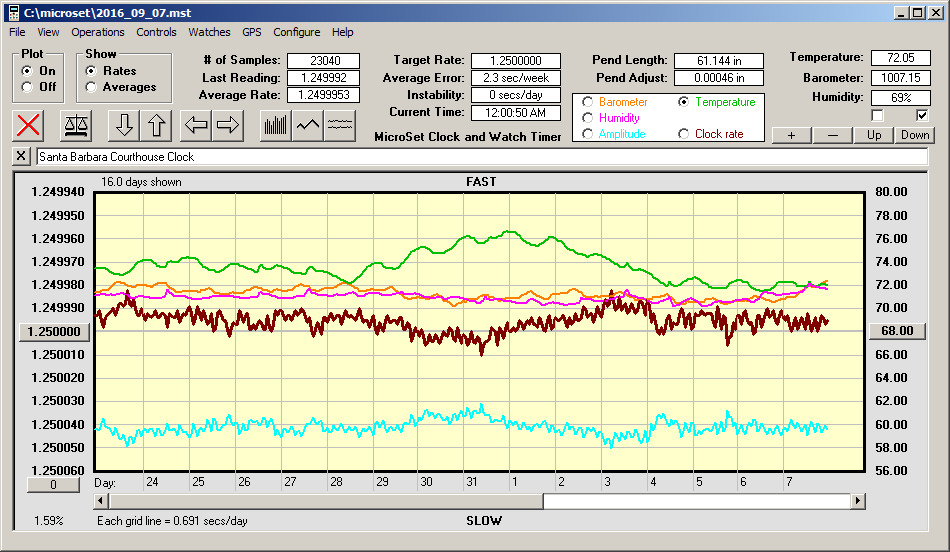950x552 pixels.
Task: Click the Pend Adjust field 0.00046 in
Action: (x=719, y=78)
